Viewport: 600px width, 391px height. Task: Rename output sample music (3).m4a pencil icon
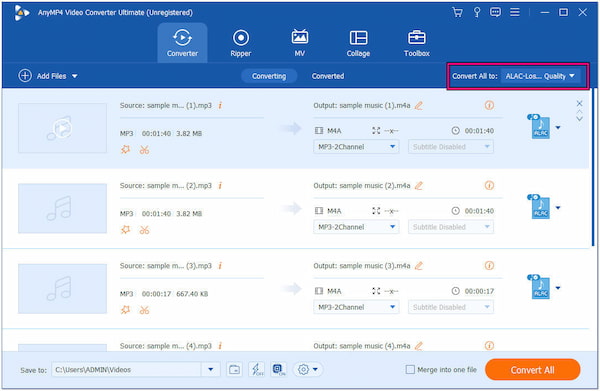coord(419,266)
